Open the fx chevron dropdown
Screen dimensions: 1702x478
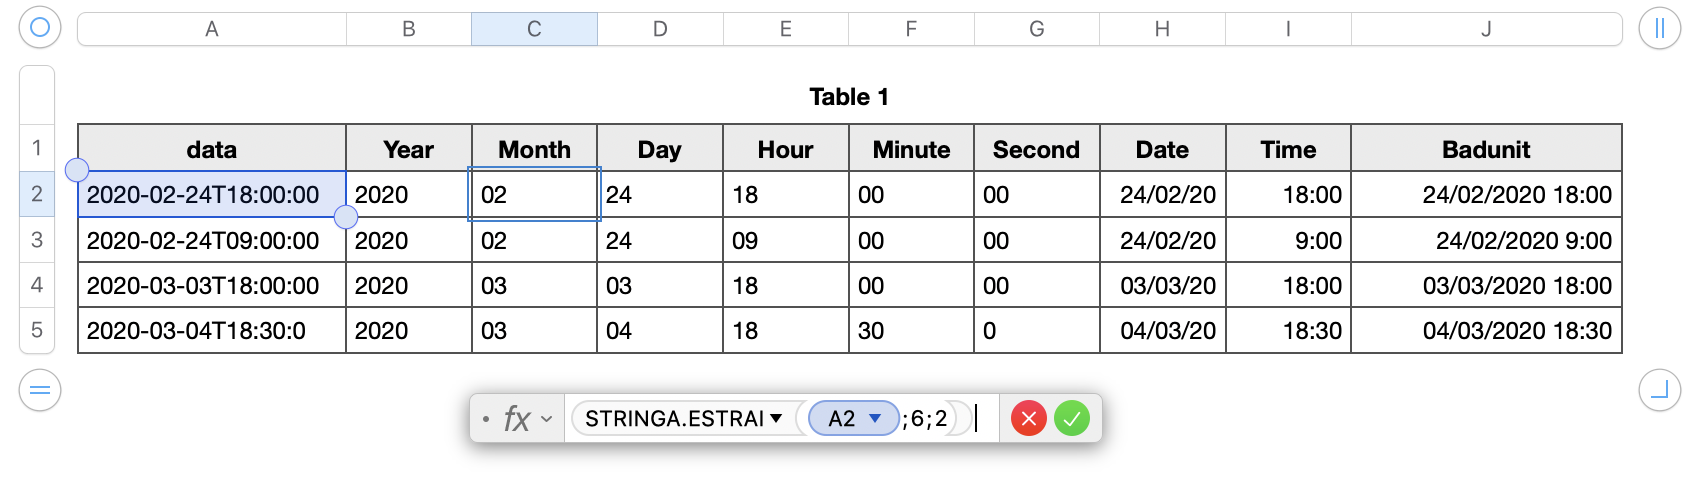click(547, 419)
